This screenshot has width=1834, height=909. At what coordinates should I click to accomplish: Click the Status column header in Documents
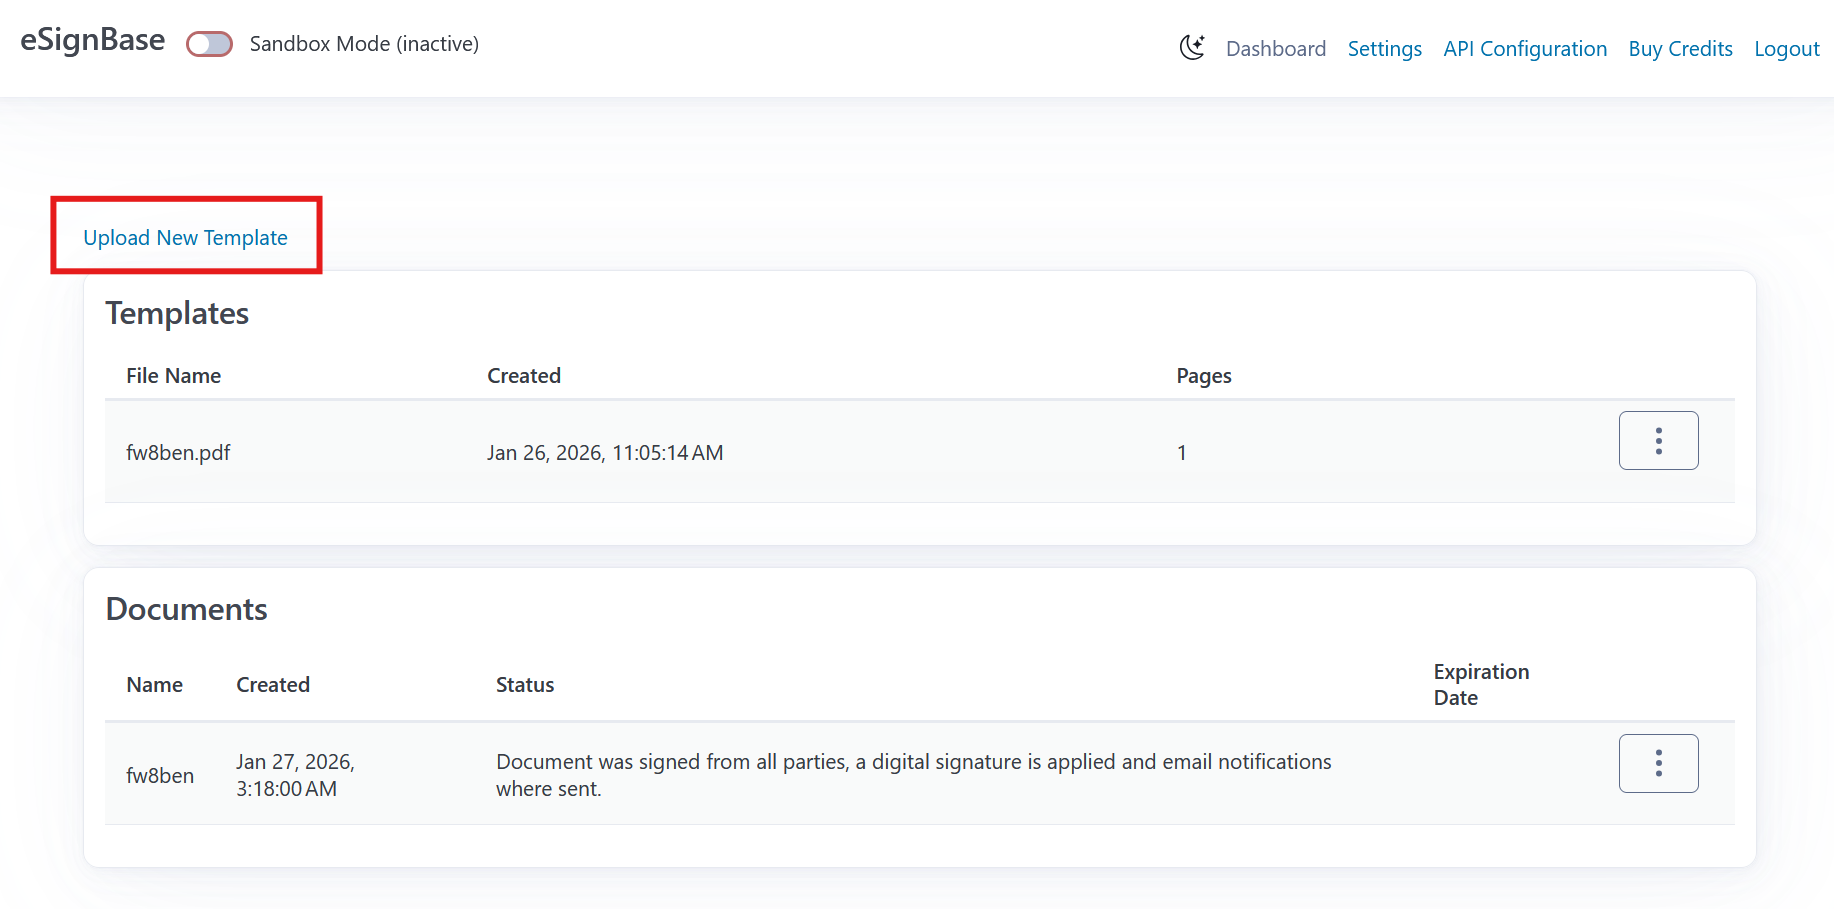pyautogui.click(x=525, y=684)
